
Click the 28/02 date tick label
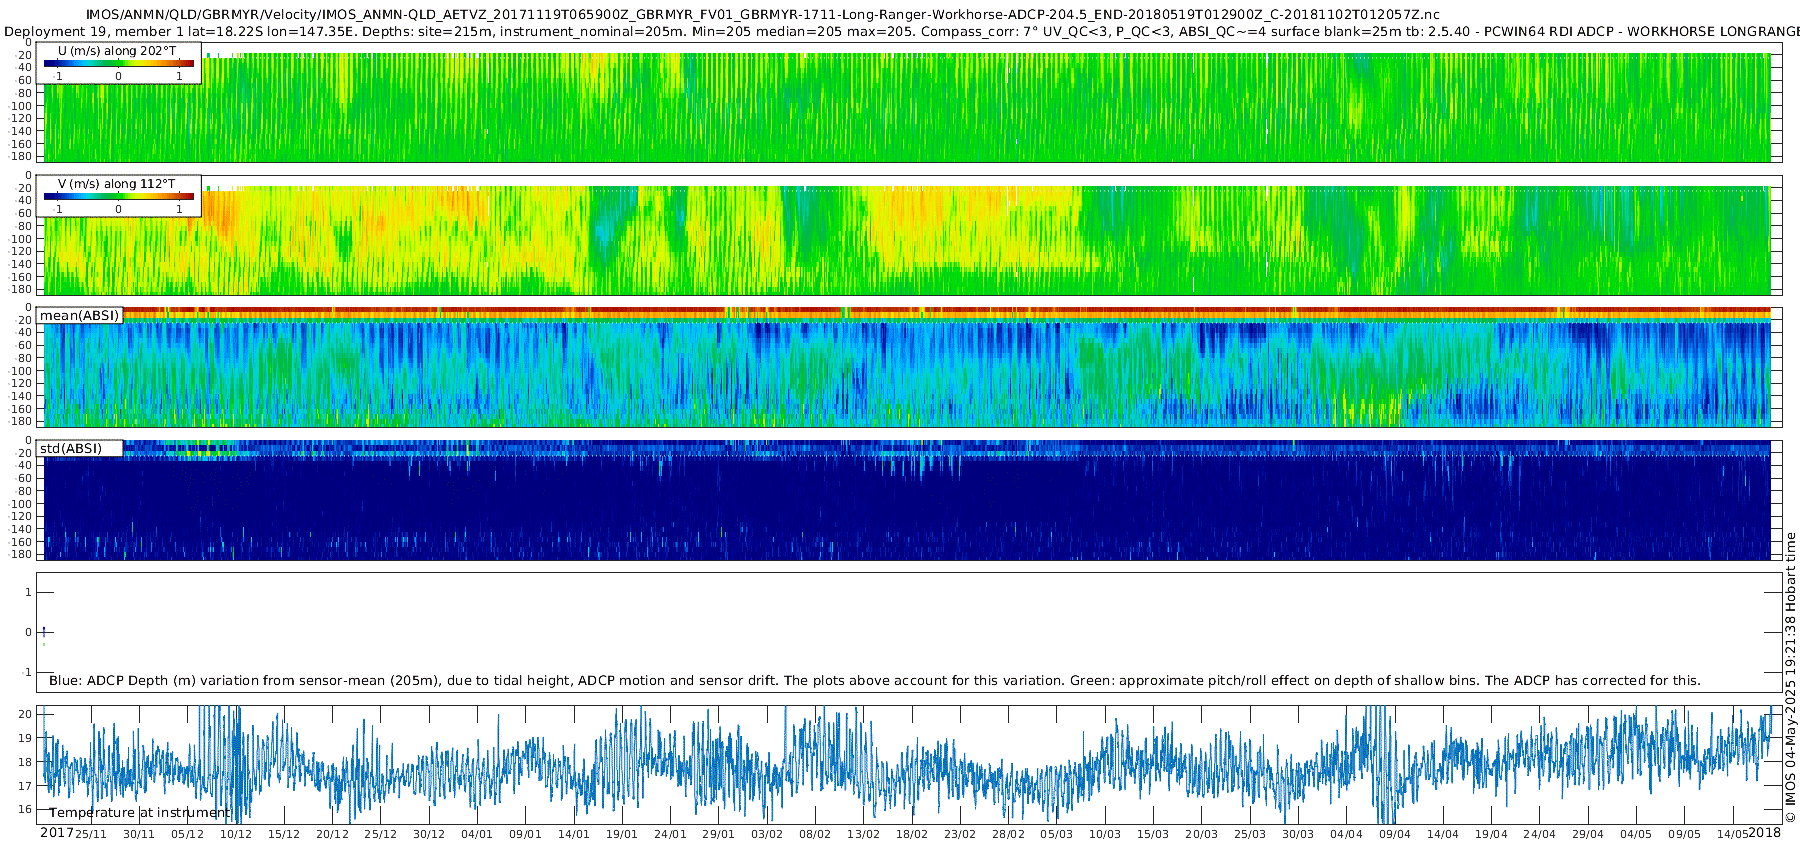click(x=1008, y=834)
